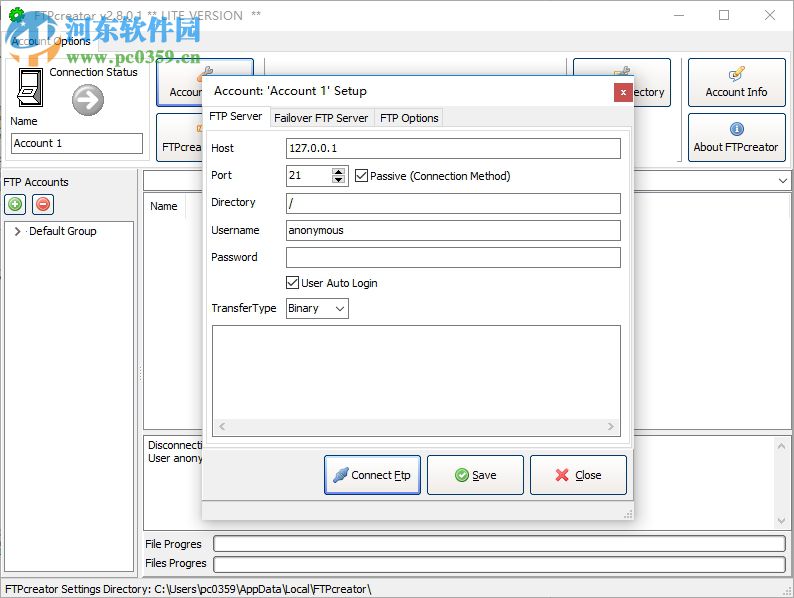Viewport: 794px width, 598px height.
Task: Click the Files Progres progress bar
Action: click(499, 564)
